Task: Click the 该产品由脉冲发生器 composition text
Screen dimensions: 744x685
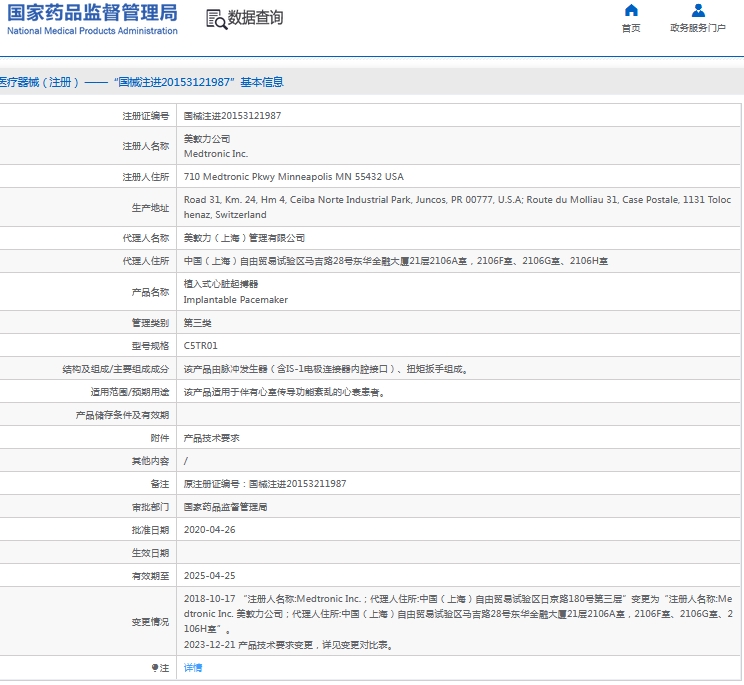Action: point(326,369)
